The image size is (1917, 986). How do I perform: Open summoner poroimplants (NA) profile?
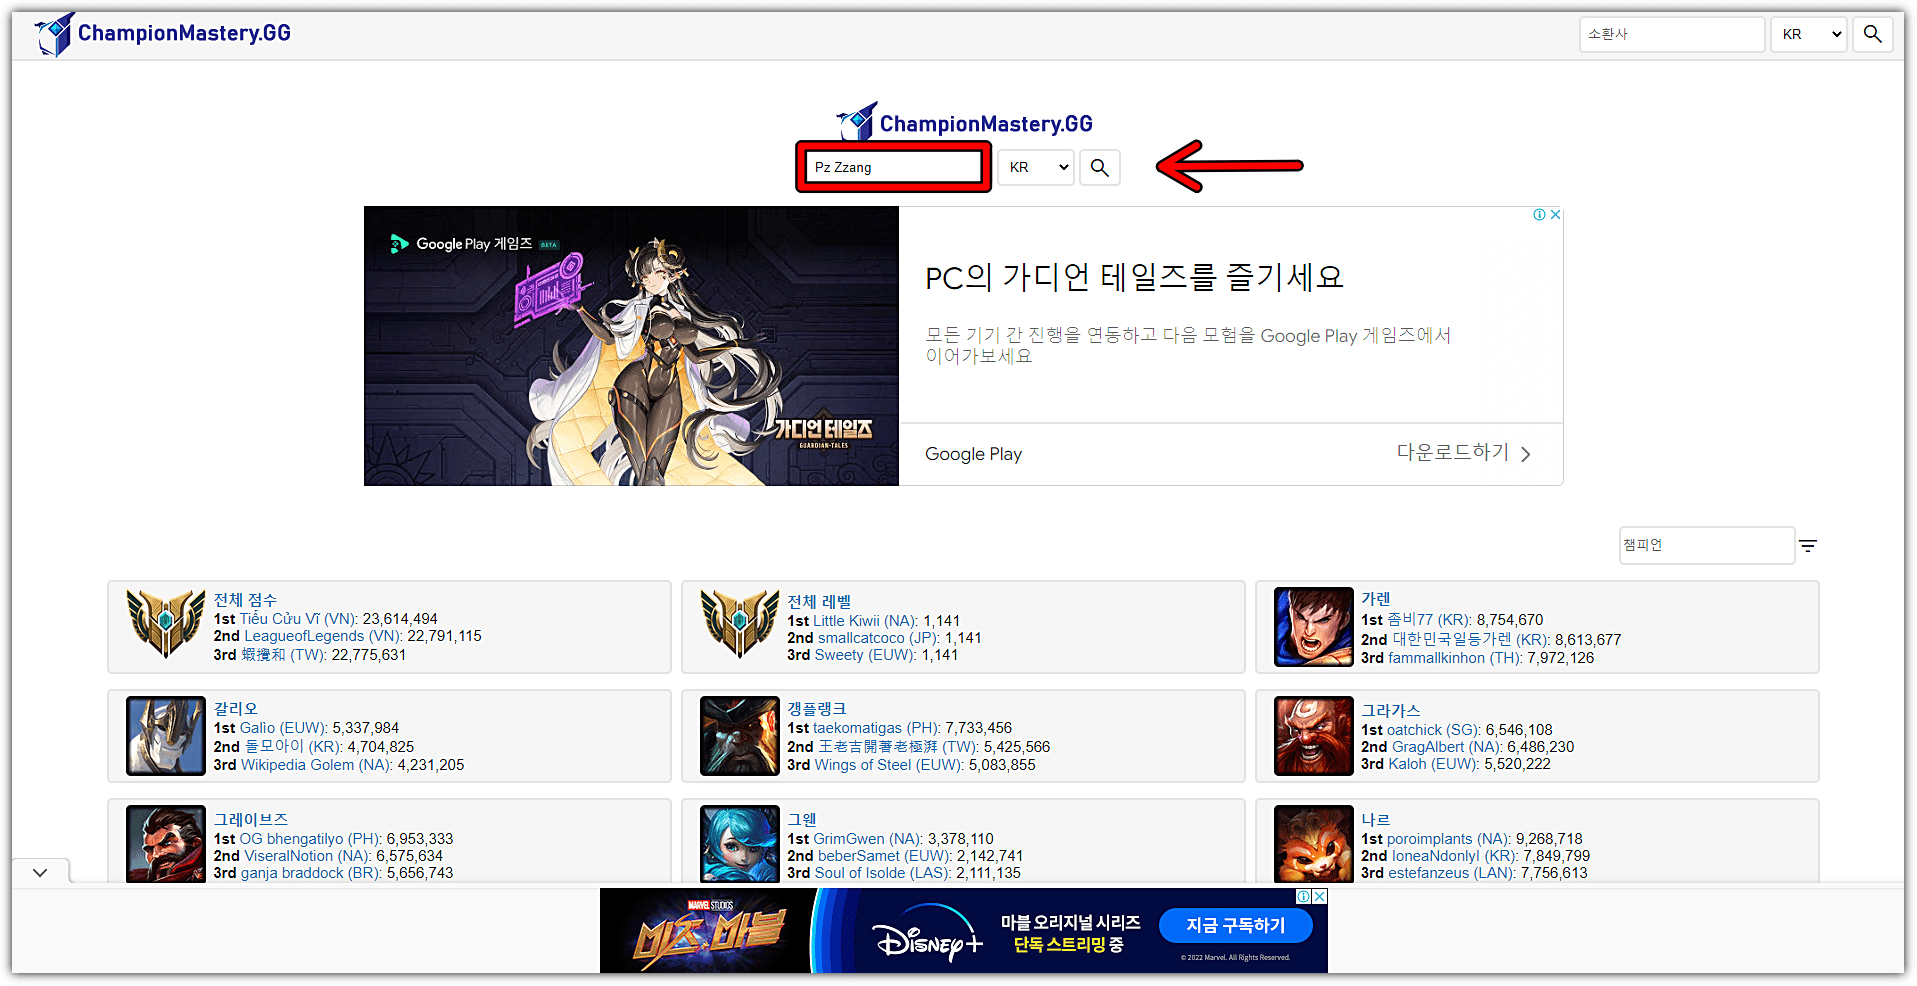[1449, 839]
